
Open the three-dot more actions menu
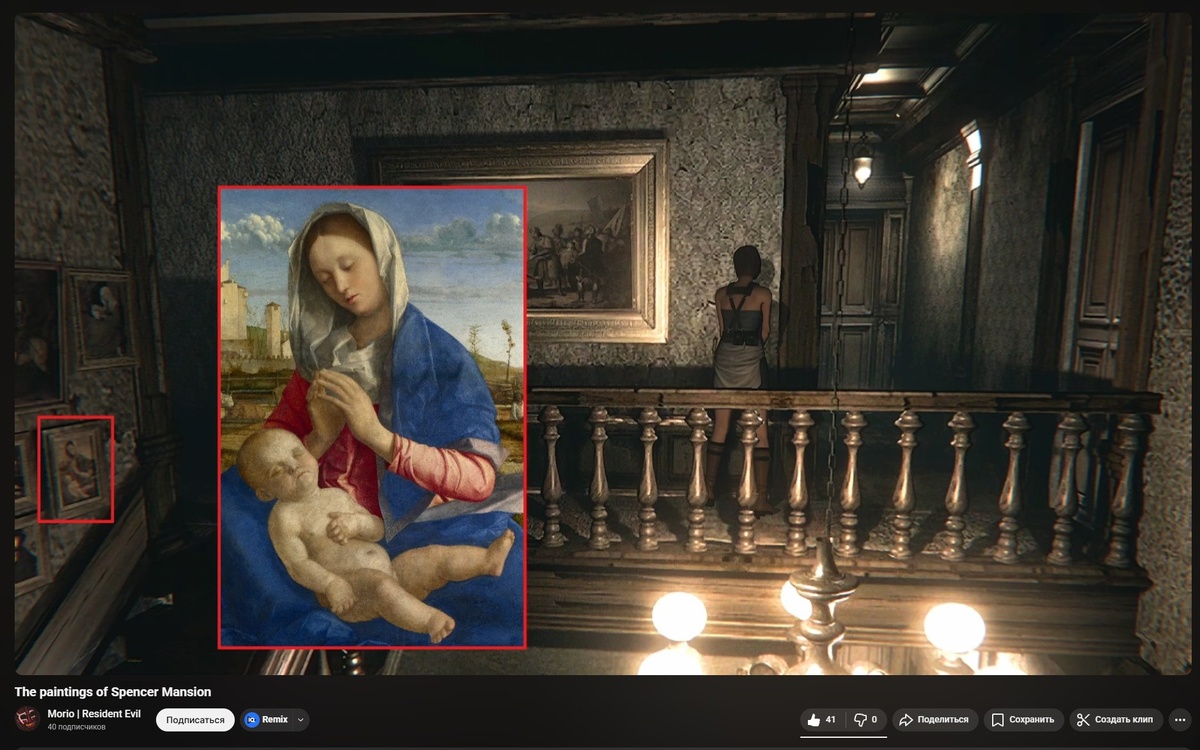click(1179, 720)
